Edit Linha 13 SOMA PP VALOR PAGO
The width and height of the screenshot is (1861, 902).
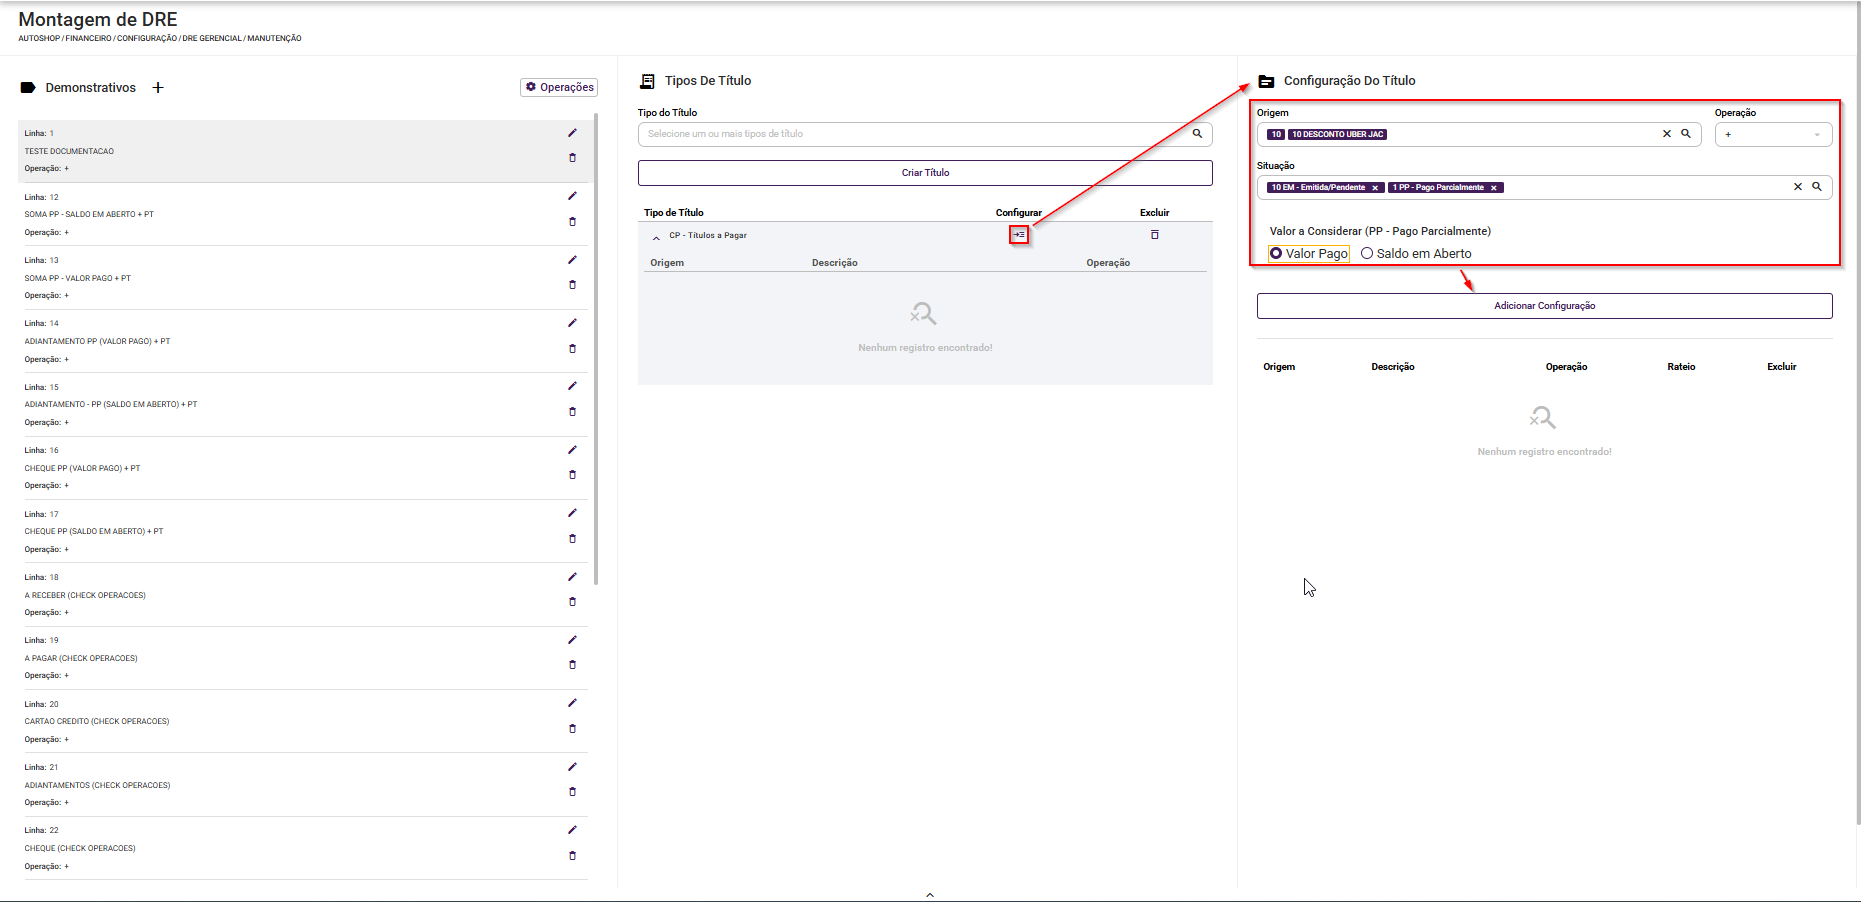[x=572, y=260]
